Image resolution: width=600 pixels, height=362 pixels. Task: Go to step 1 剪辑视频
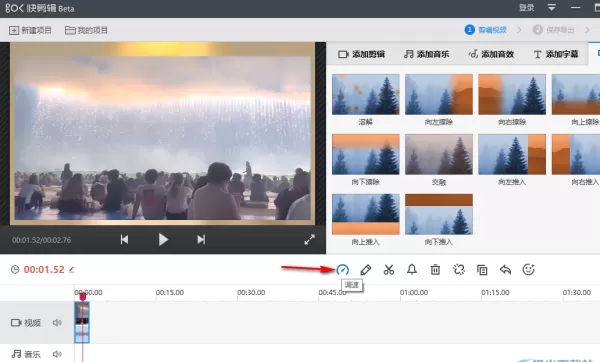coord(486,30)
